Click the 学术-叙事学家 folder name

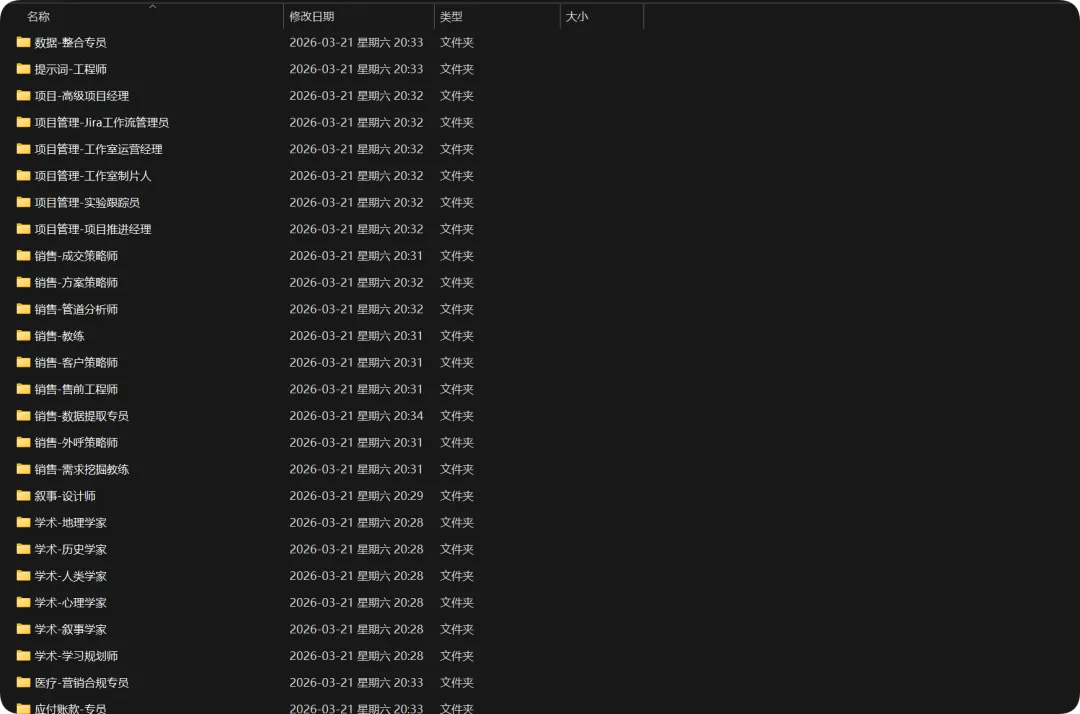(x=71, y=629)
